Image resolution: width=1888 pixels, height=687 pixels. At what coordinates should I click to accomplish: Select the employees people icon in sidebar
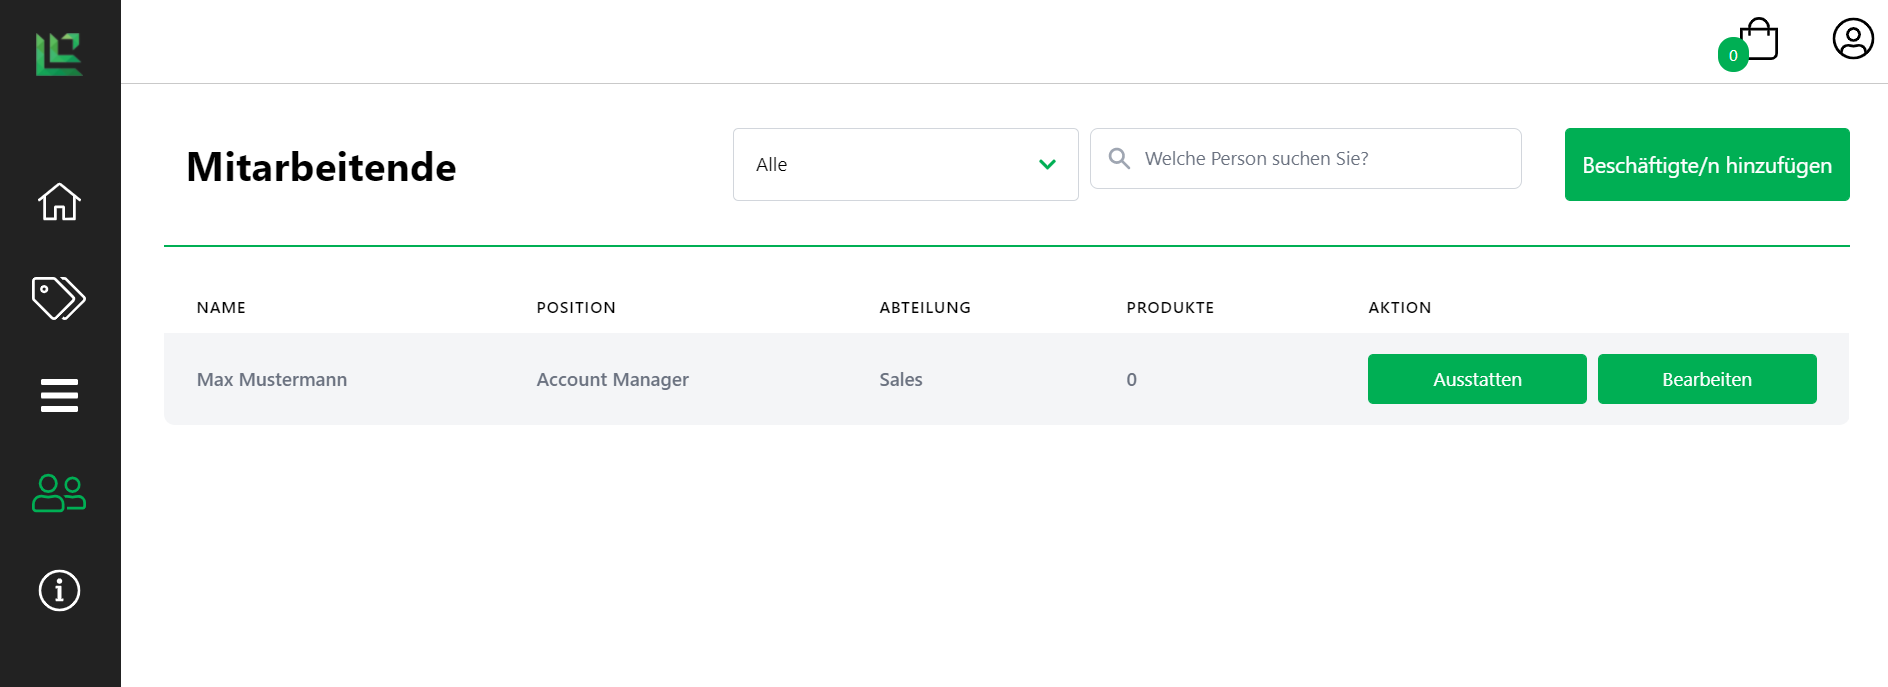pos(59,493)
